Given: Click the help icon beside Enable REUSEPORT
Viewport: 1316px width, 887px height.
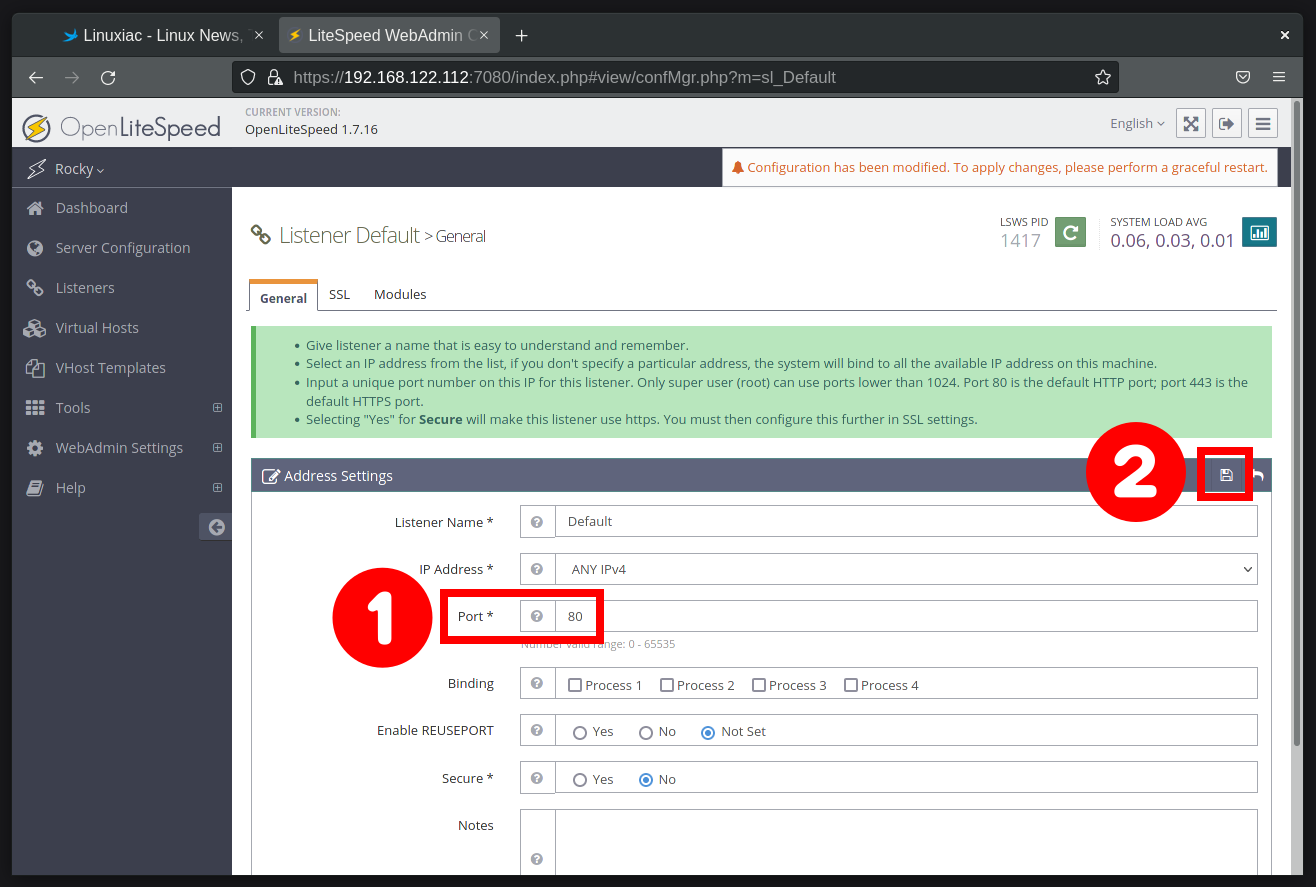Looking at the screenshot, I should click(537, 730).
